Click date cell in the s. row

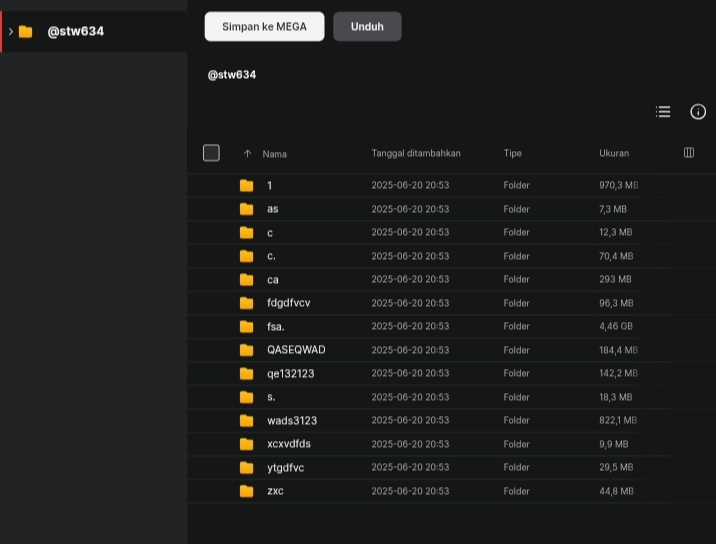(410, 397)
